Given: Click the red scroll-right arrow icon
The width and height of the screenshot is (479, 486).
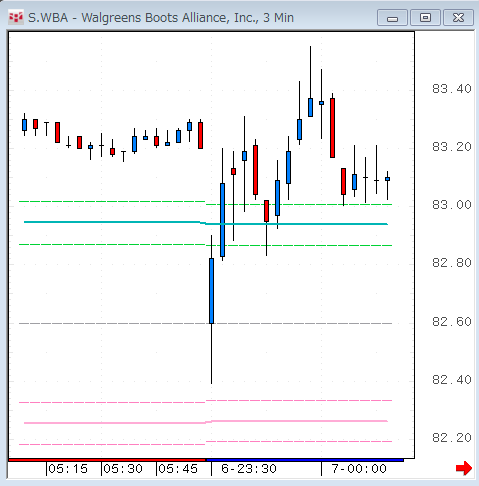Looking at the screenshot, I should 464,468.
